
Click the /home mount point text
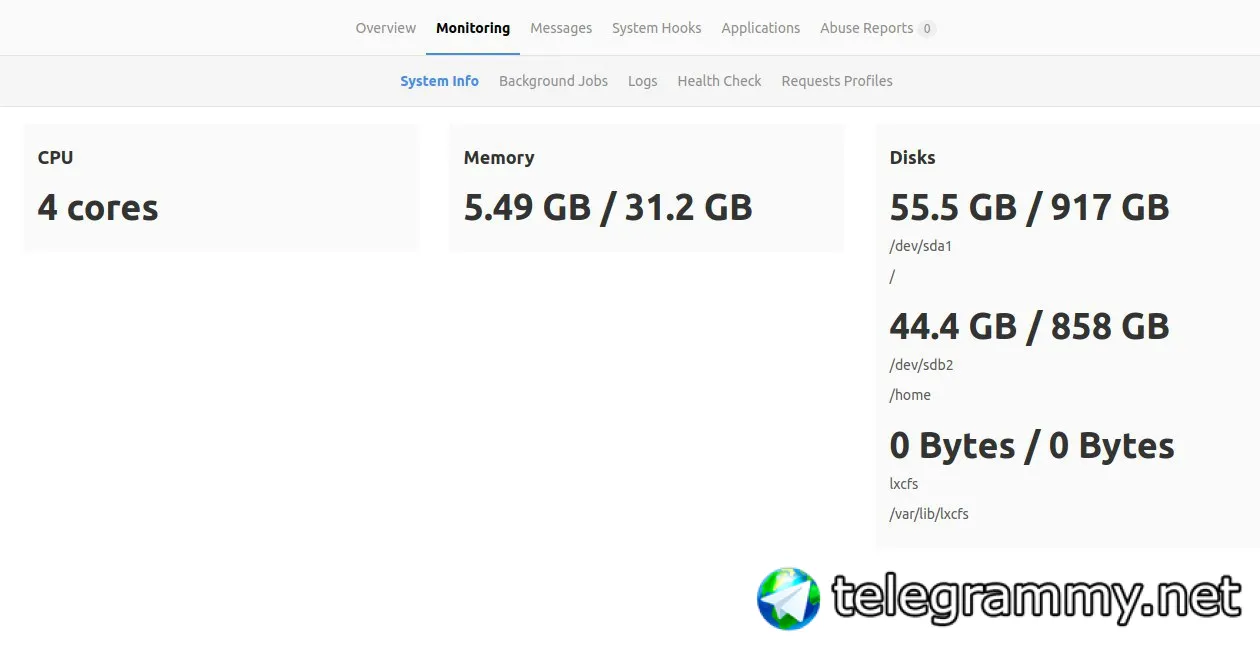pyautogui.click(x=910, y=395)
